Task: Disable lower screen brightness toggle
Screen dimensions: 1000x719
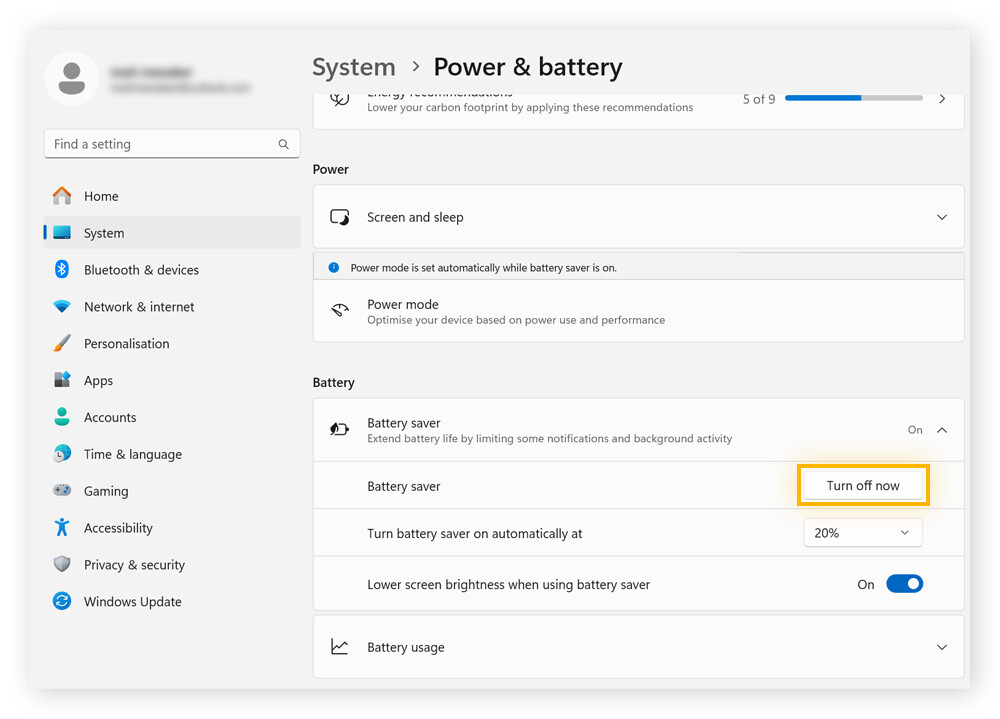Action: coord(904,584)
